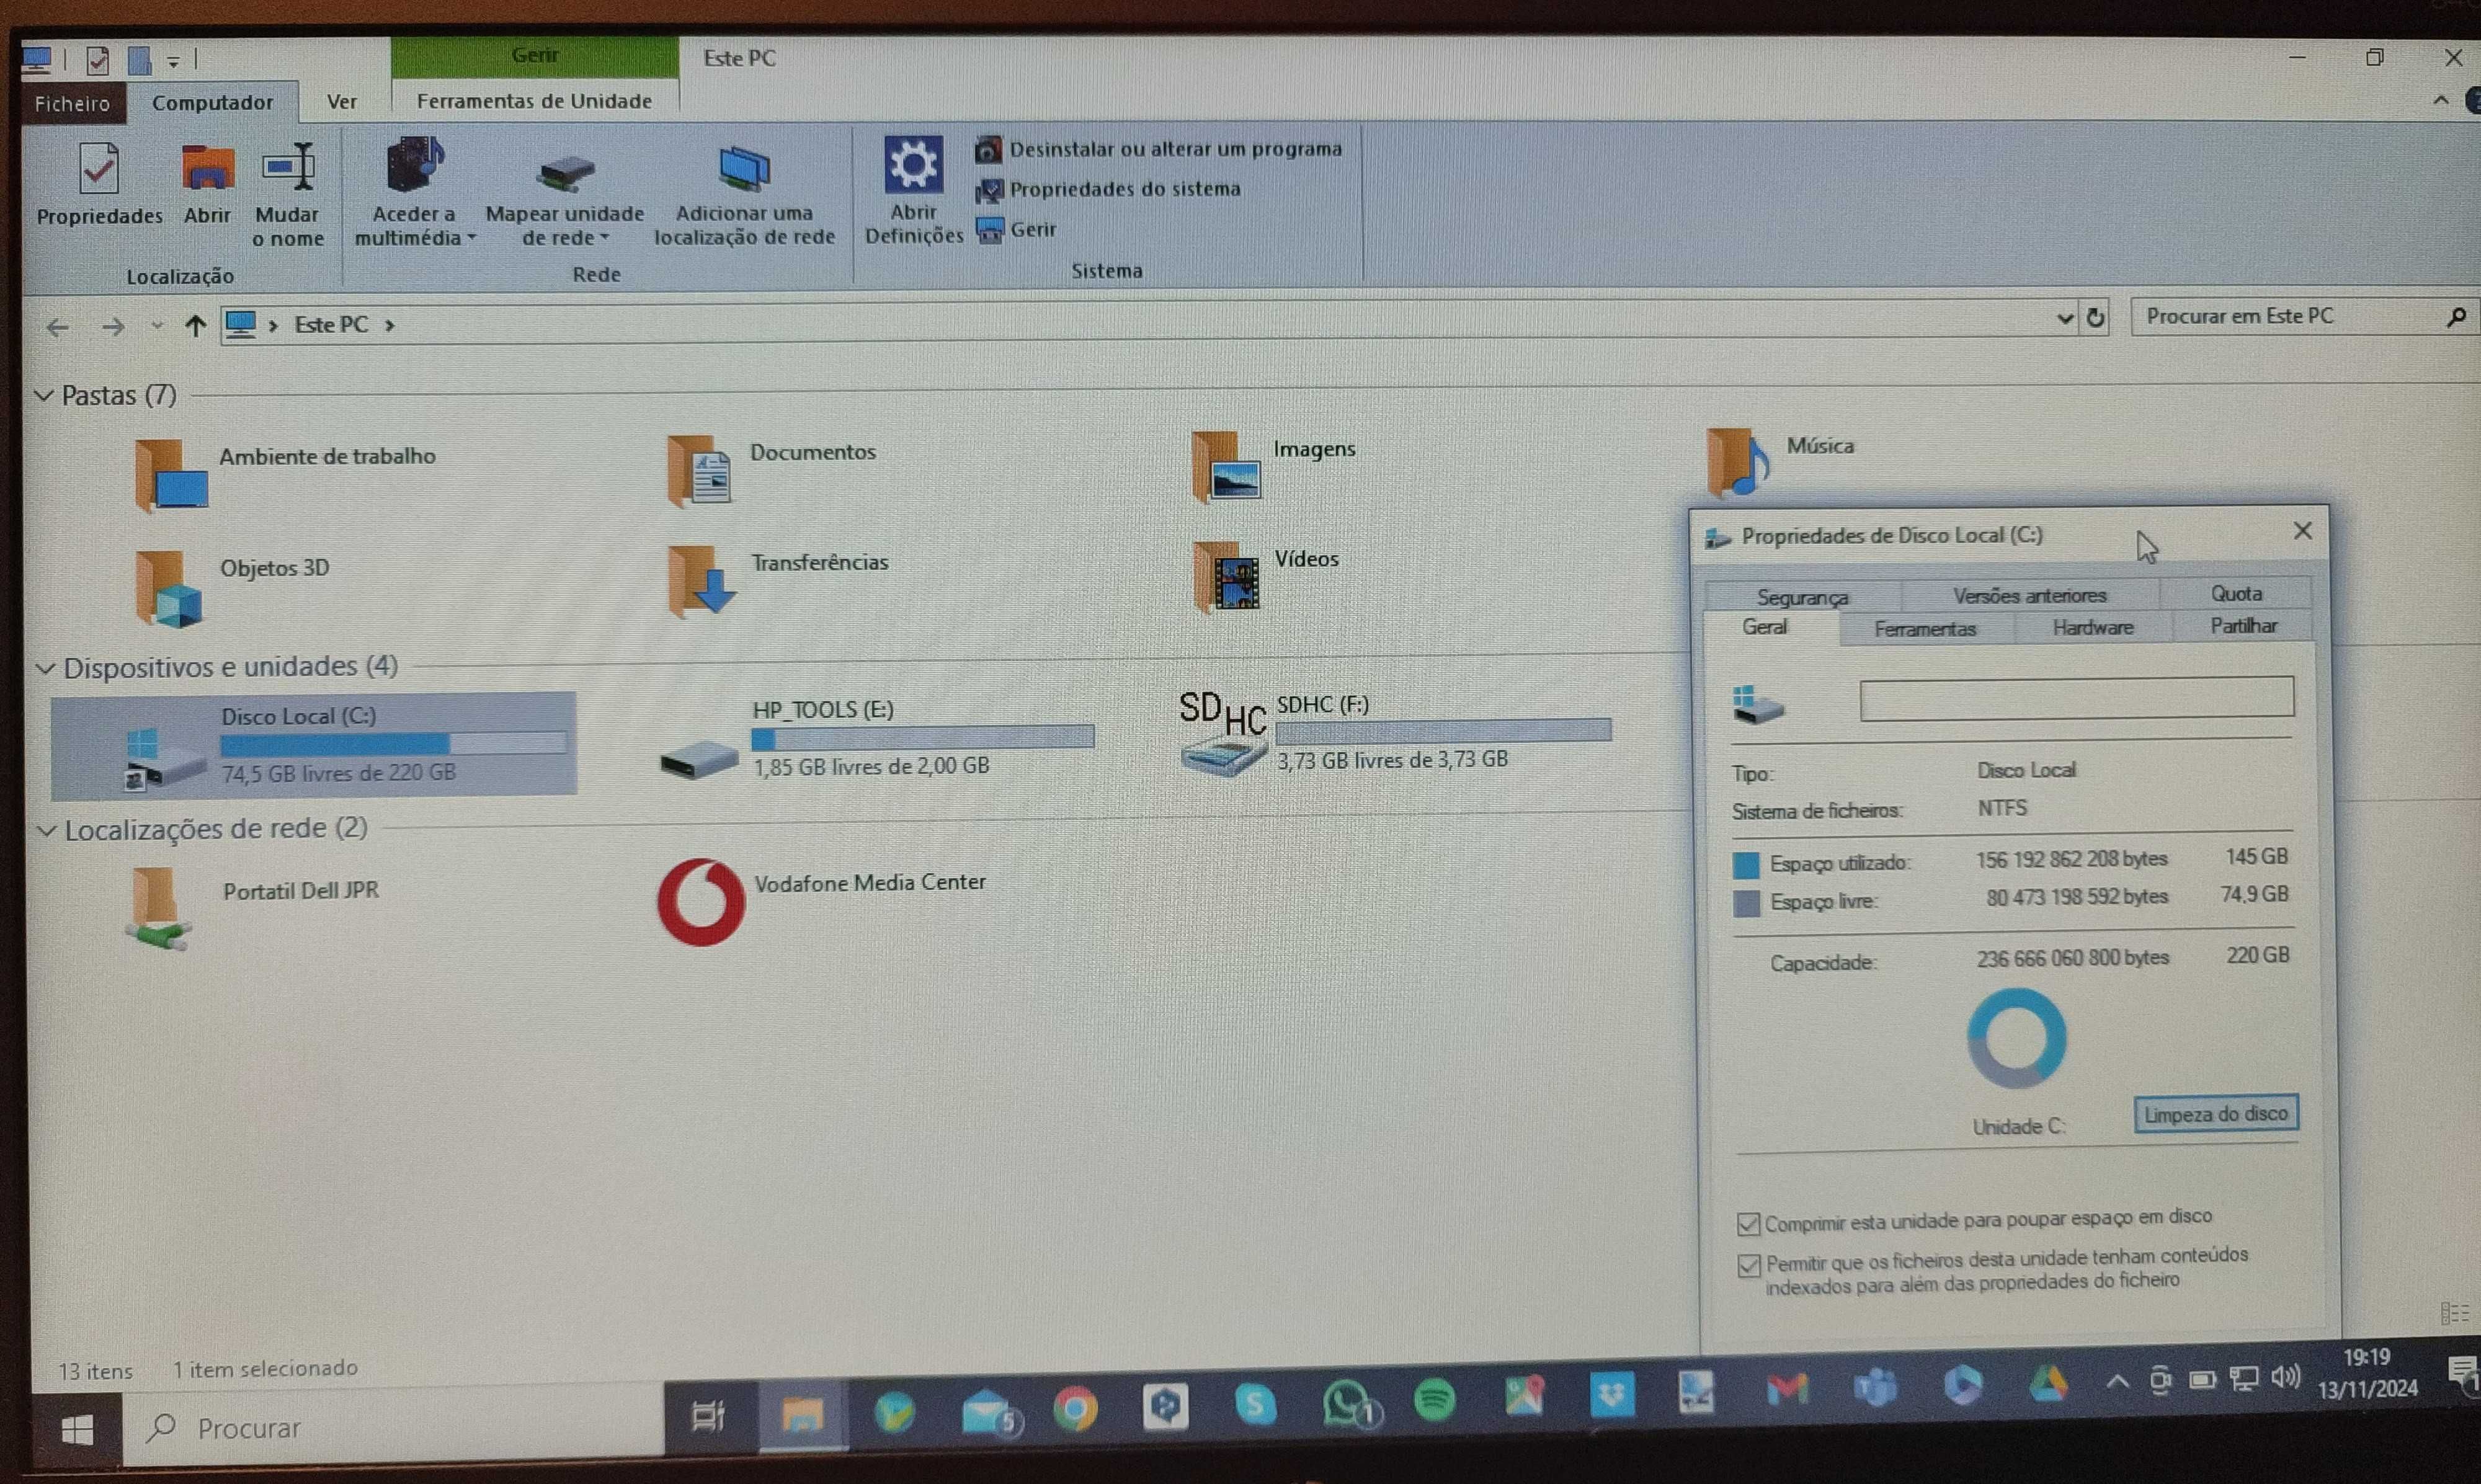The width and height of the screenshot is (2481, 1484).
Task: Click the Limpeza do disco button
Action: 2216,1113
